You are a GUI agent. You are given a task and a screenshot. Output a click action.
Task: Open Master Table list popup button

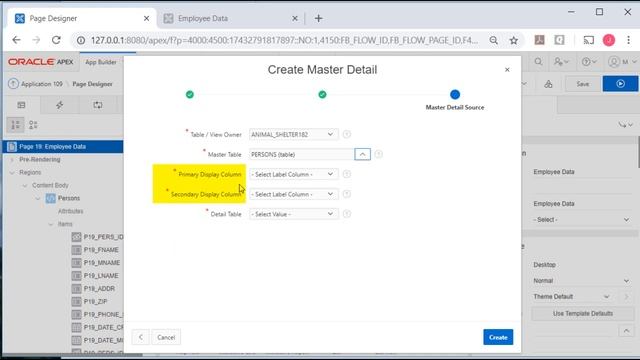point(362,154)
